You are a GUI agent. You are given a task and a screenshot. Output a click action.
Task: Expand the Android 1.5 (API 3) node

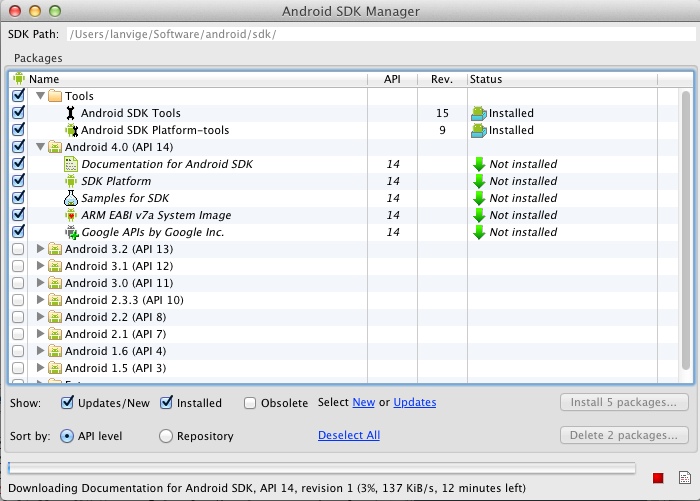(40, 367)
